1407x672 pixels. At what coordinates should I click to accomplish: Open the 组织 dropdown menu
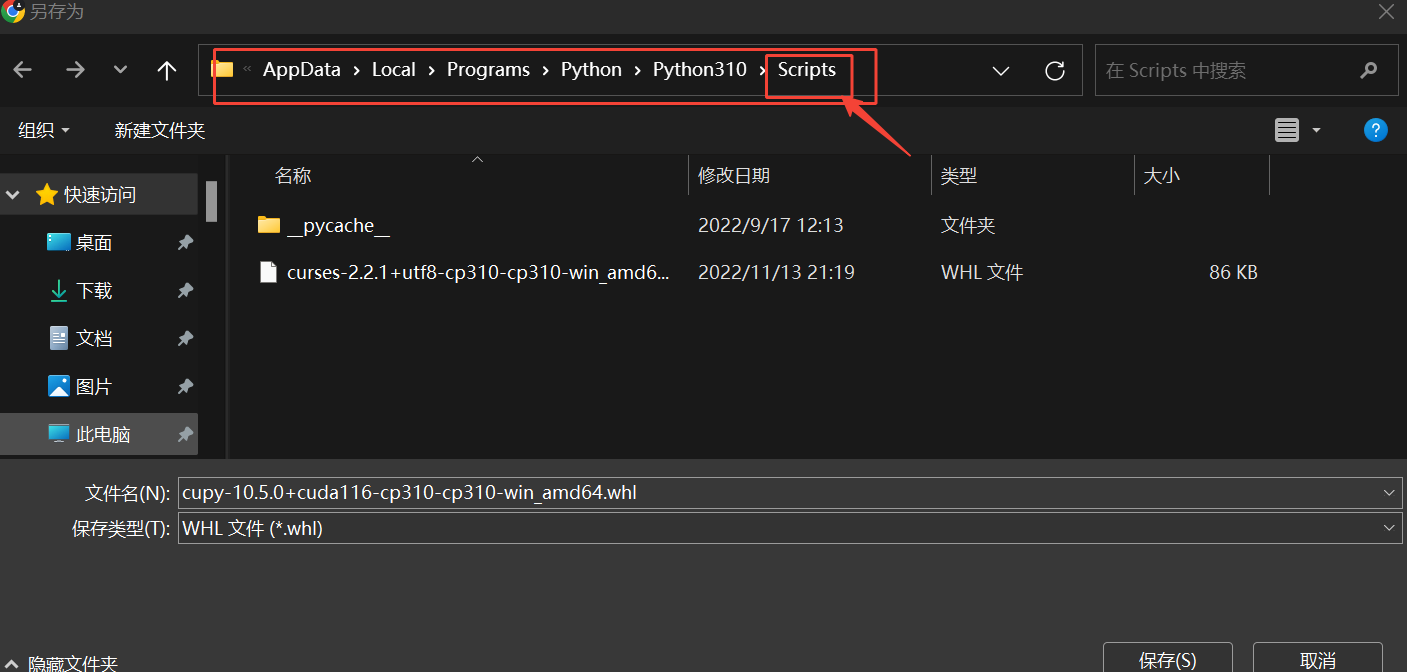[44, 130]
